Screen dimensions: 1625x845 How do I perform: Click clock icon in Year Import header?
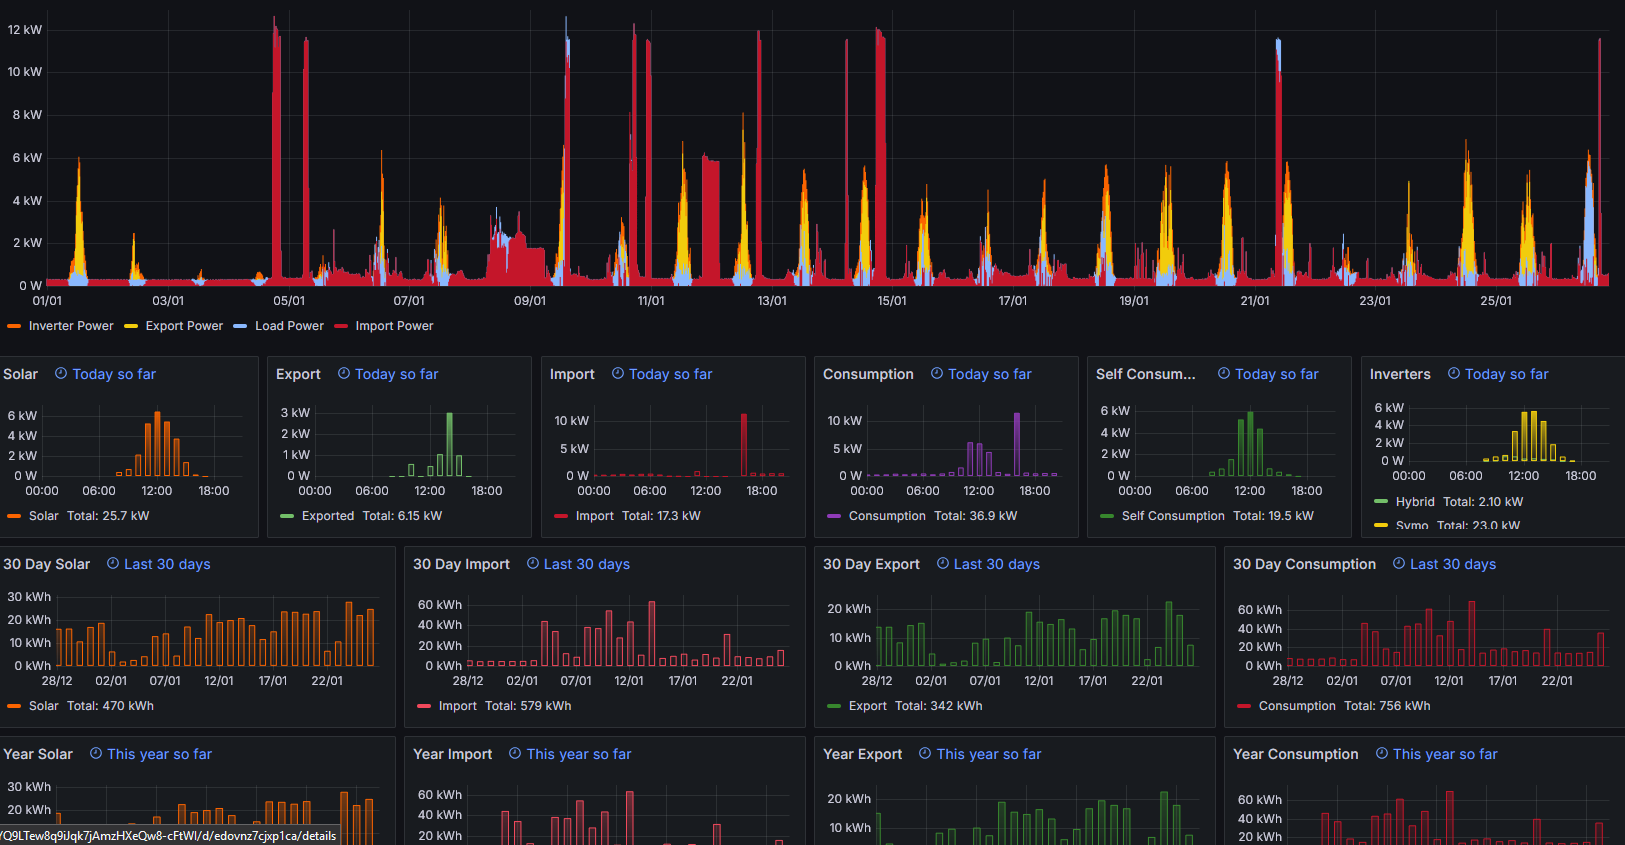515,753
